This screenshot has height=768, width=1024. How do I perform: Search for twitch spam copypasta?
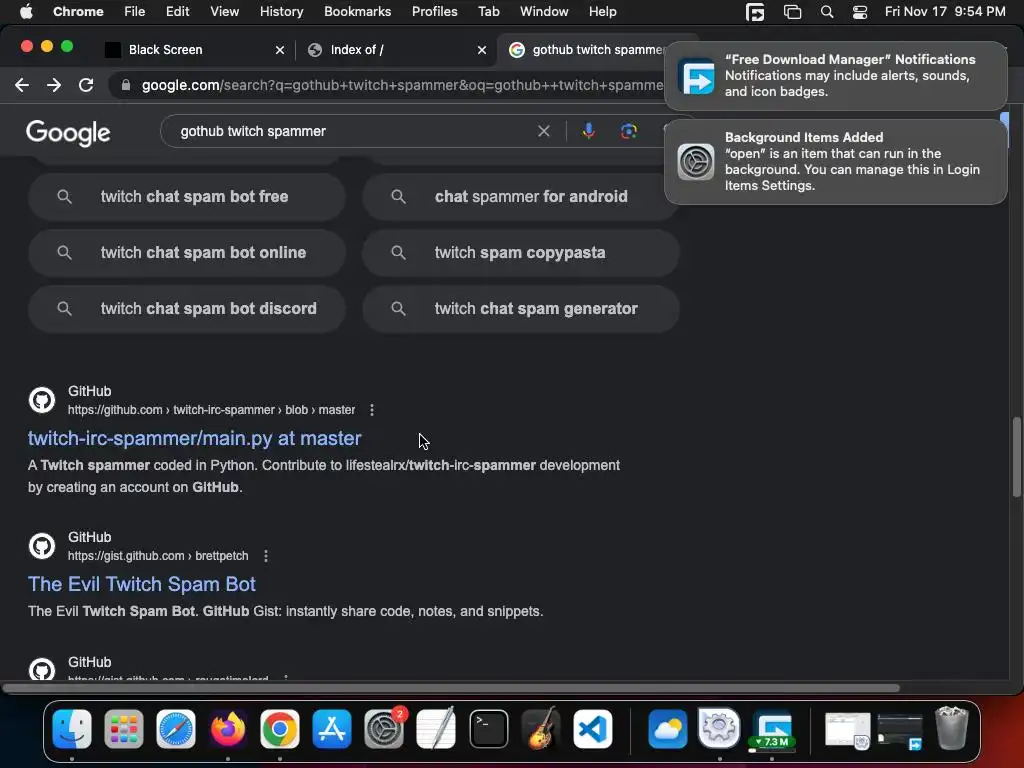coord(520,253)
